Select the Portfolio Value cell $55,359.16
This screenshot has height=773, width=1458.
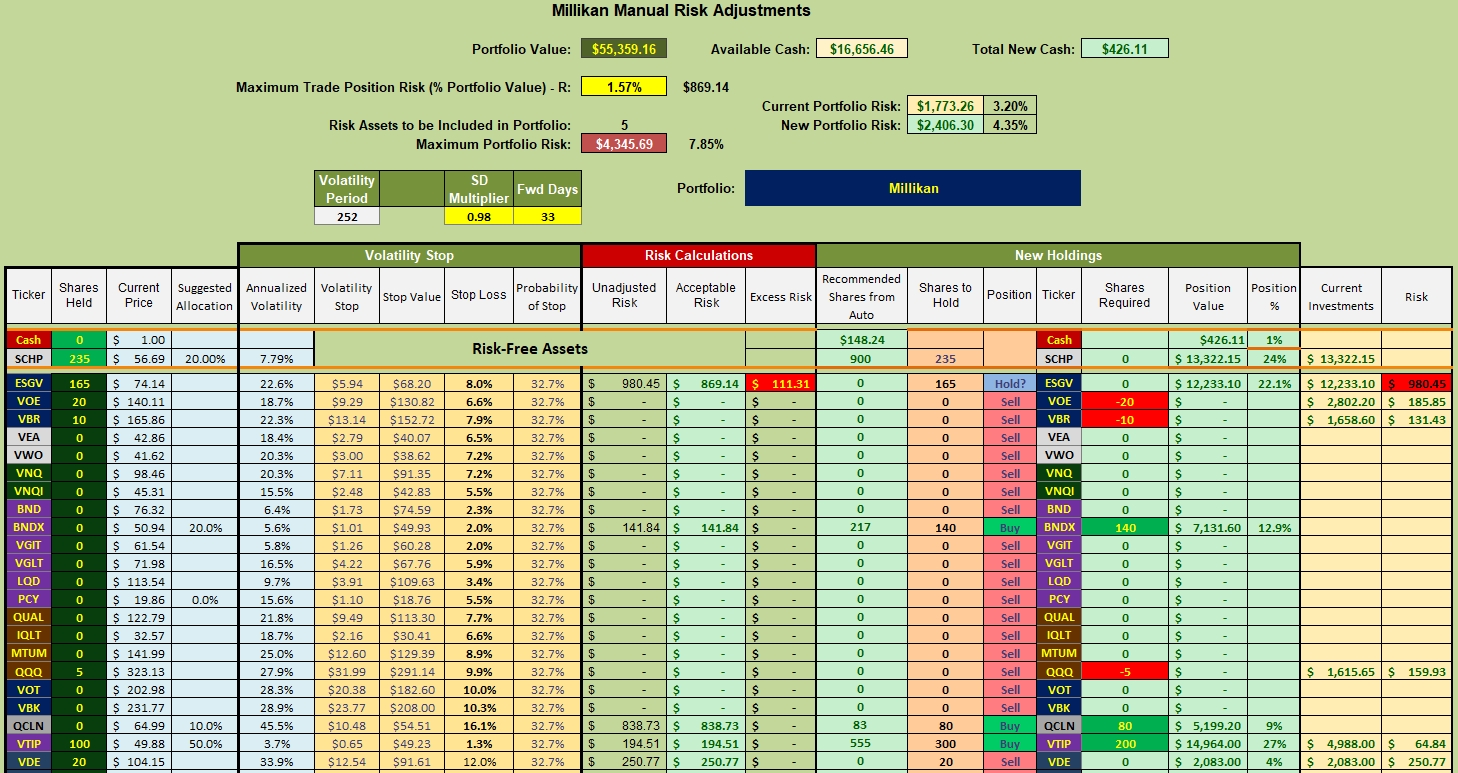[x=623, y=48]
